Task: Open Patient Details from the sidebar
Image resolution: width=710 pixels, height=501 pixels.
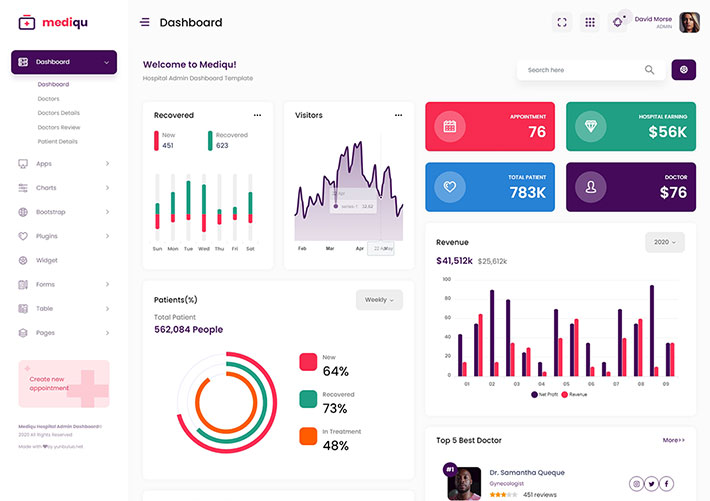Action: point(57,141)
